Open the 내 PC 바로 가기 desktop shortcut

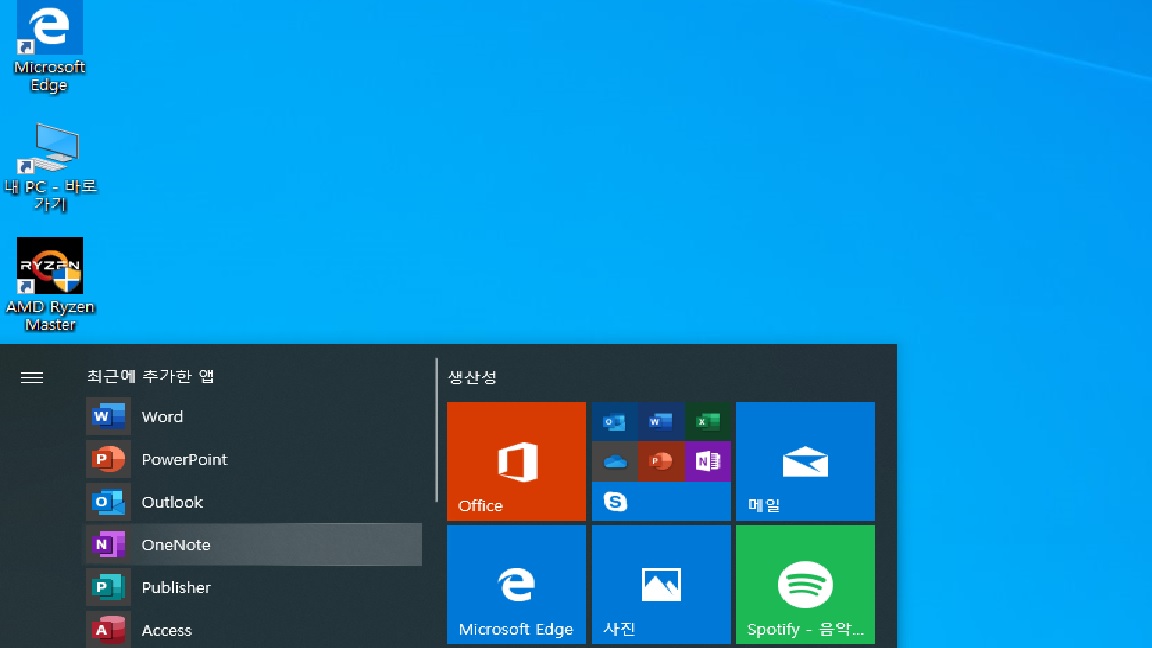[x=50, y=168]
